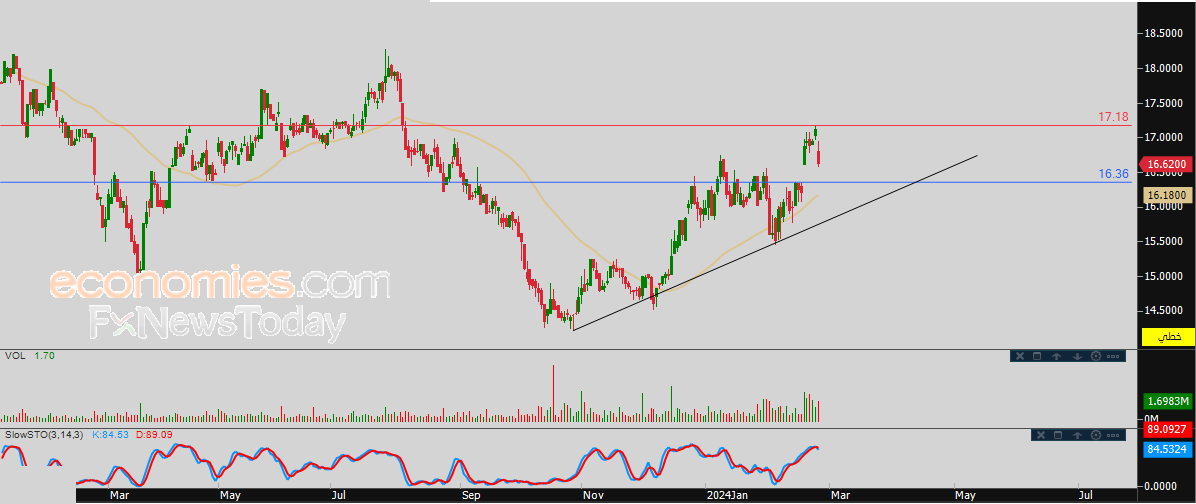1196x504 pixels.
Task: Select the blue 16.36 support line label
Action: coord(1113,174)
